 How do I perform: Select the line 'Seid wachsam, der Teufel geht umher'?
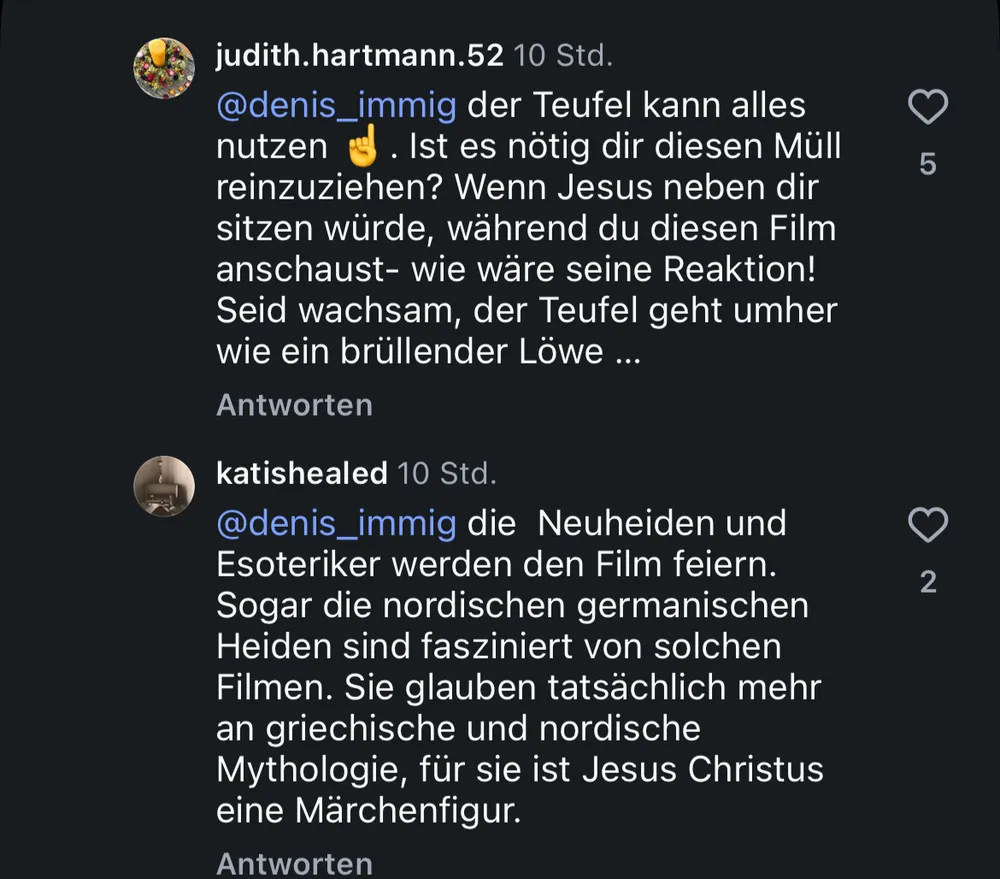[527, 311]
